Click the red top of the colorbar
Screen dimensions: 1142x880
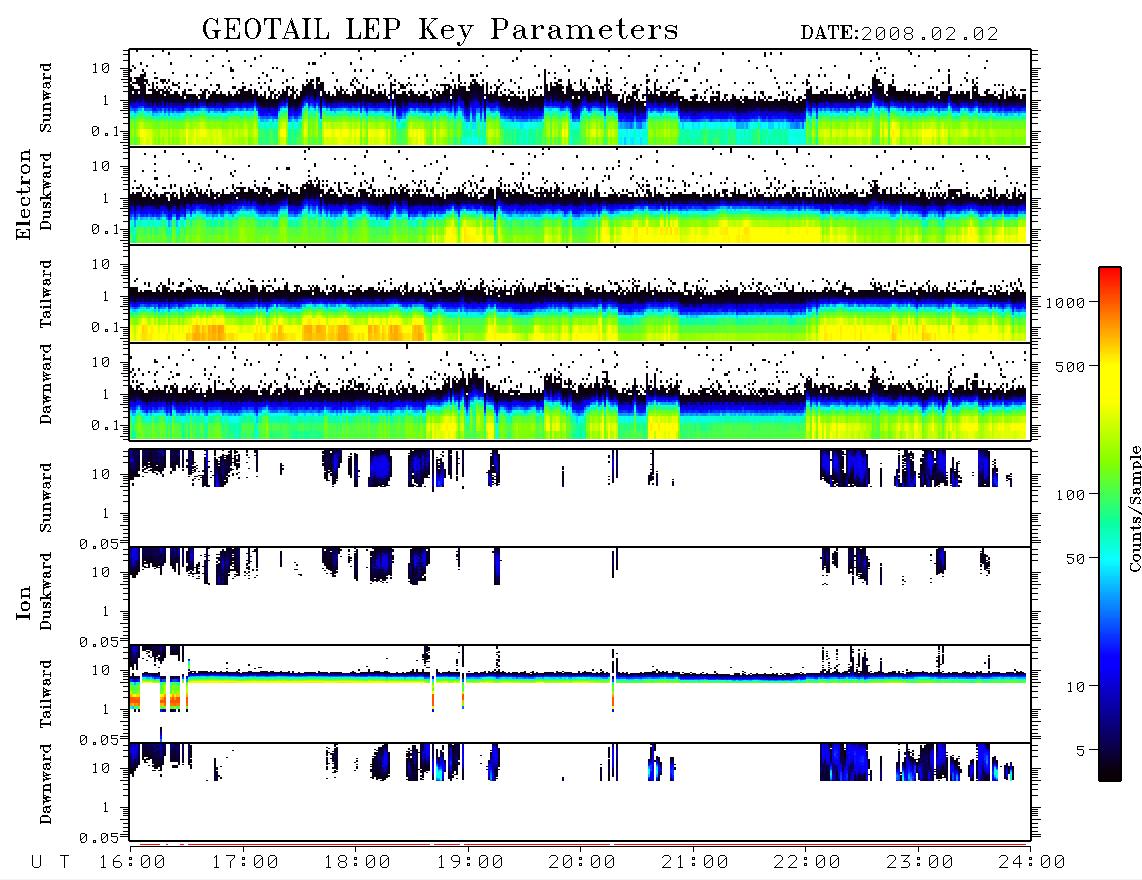(1110, 274)
